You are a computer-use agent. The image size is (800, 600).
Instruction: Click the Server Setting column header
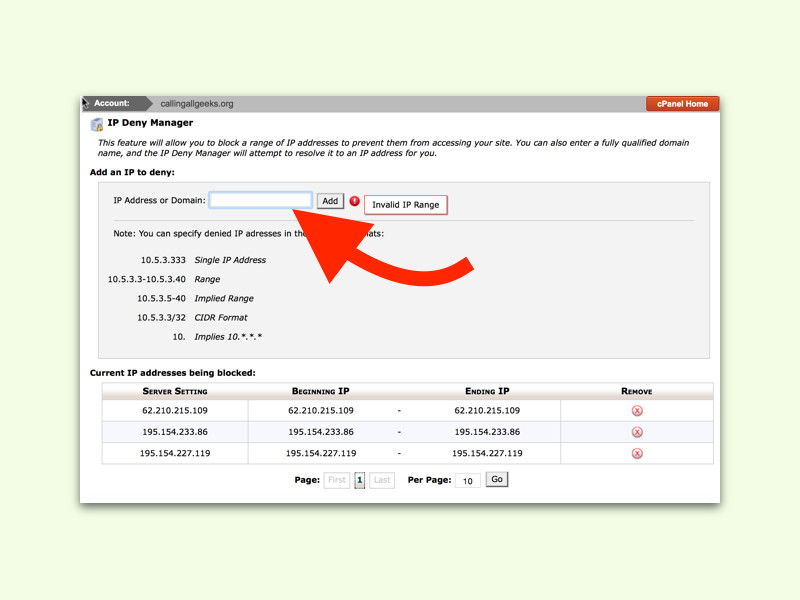175,391
